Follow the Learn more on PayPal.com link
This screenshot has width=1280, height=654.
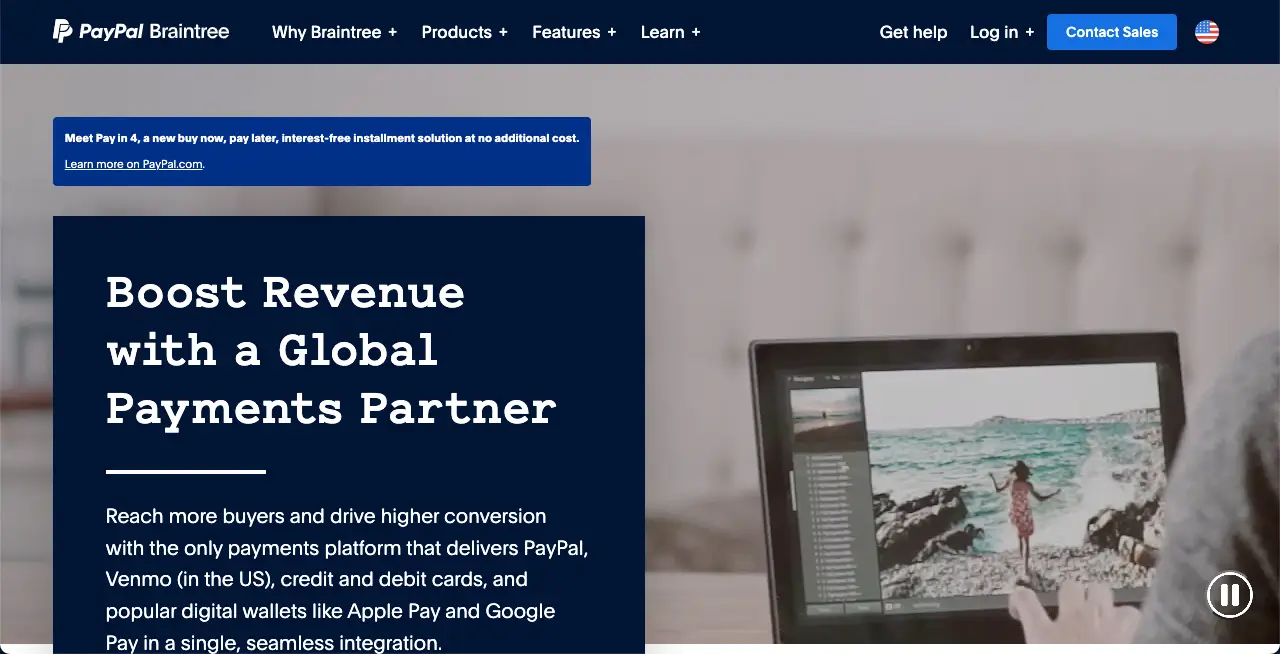134,164
